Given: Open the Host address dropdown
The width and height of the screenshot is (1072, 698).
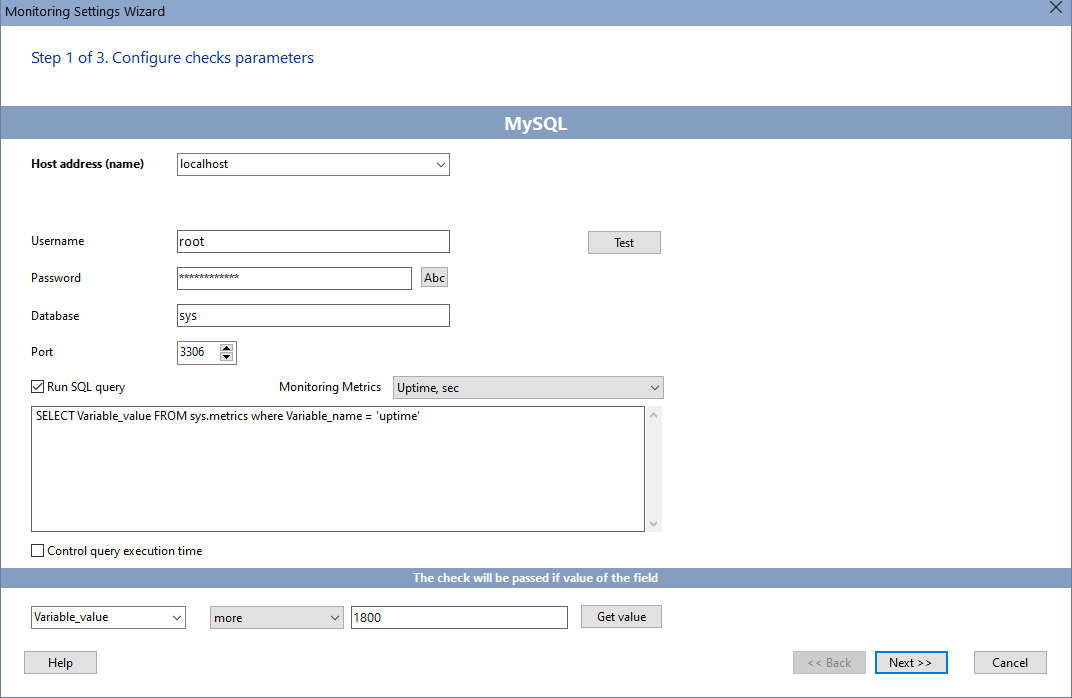Looking at the screenshot, I should point(440,165).
